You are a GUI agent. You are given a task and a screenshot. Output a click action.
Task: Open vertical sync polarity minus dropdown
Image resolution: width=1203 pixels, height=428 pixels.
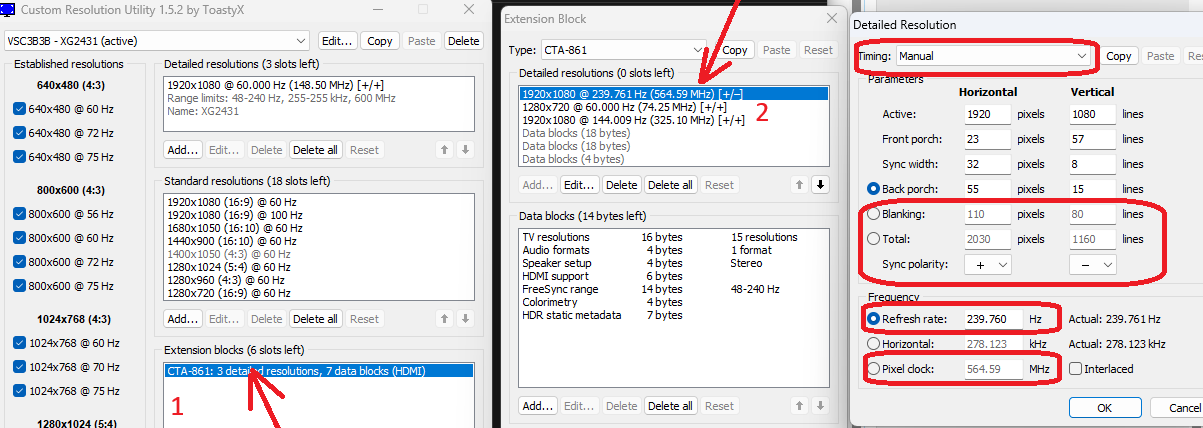[1092, 264]
